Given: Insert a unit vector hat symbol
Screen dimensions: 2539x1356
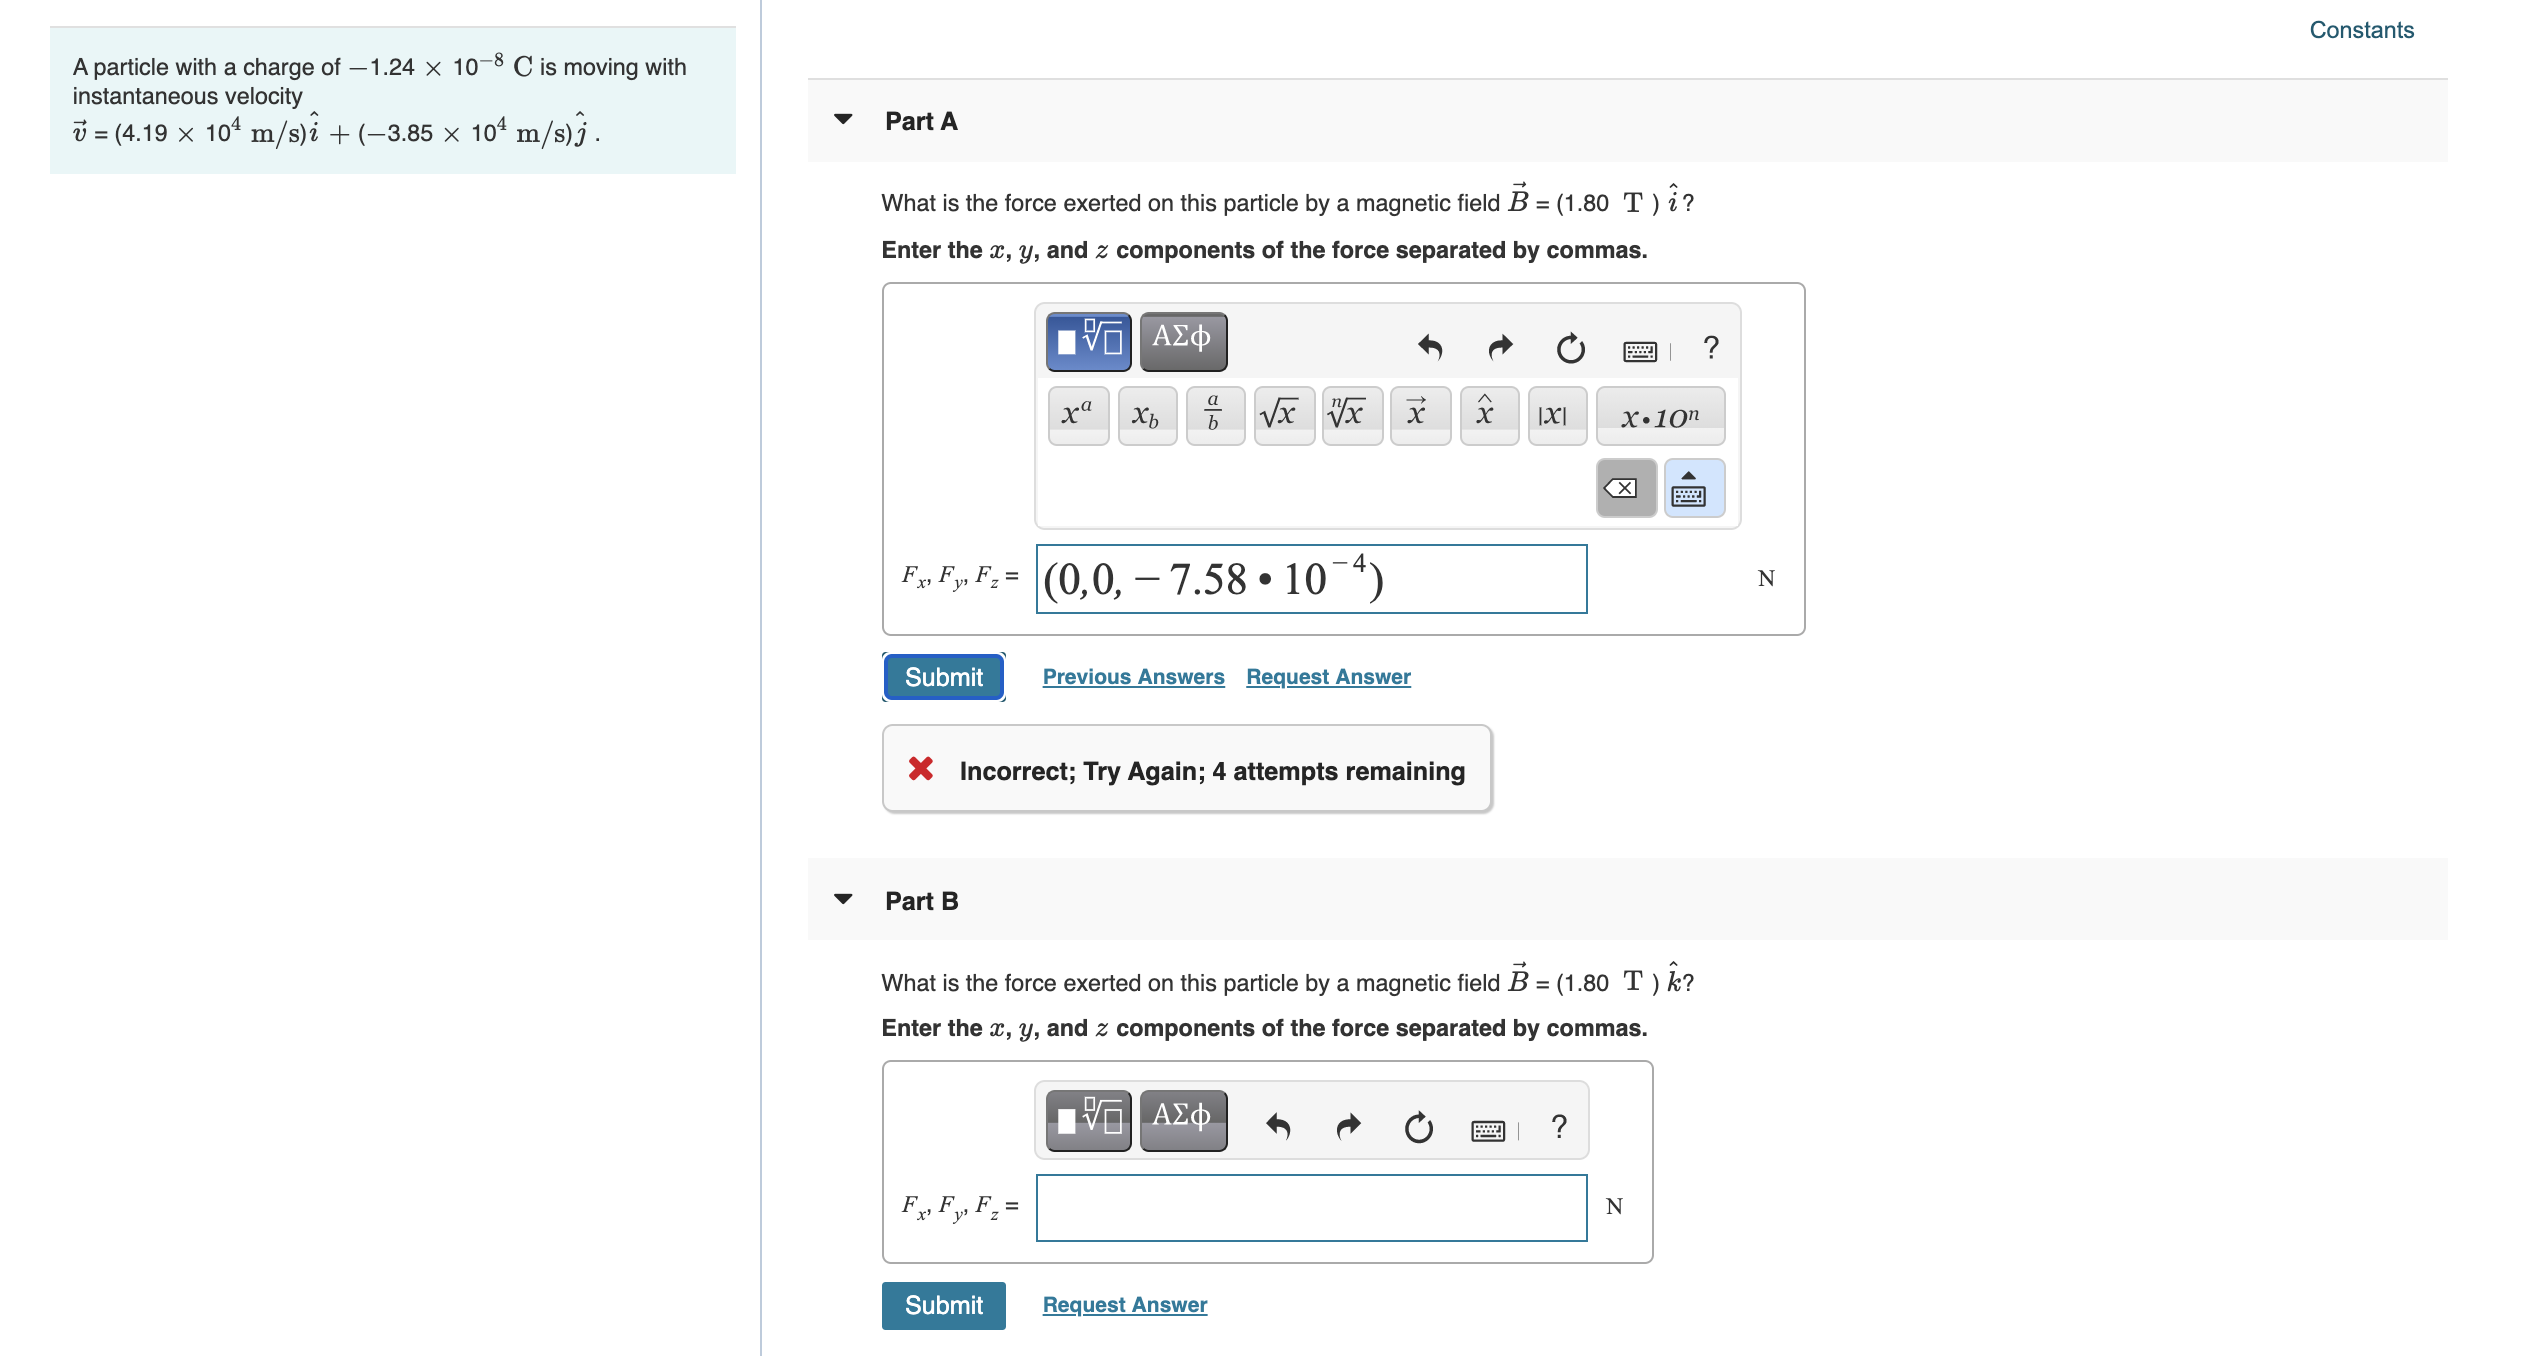Looking at the screenshot, I should 1487,414.
